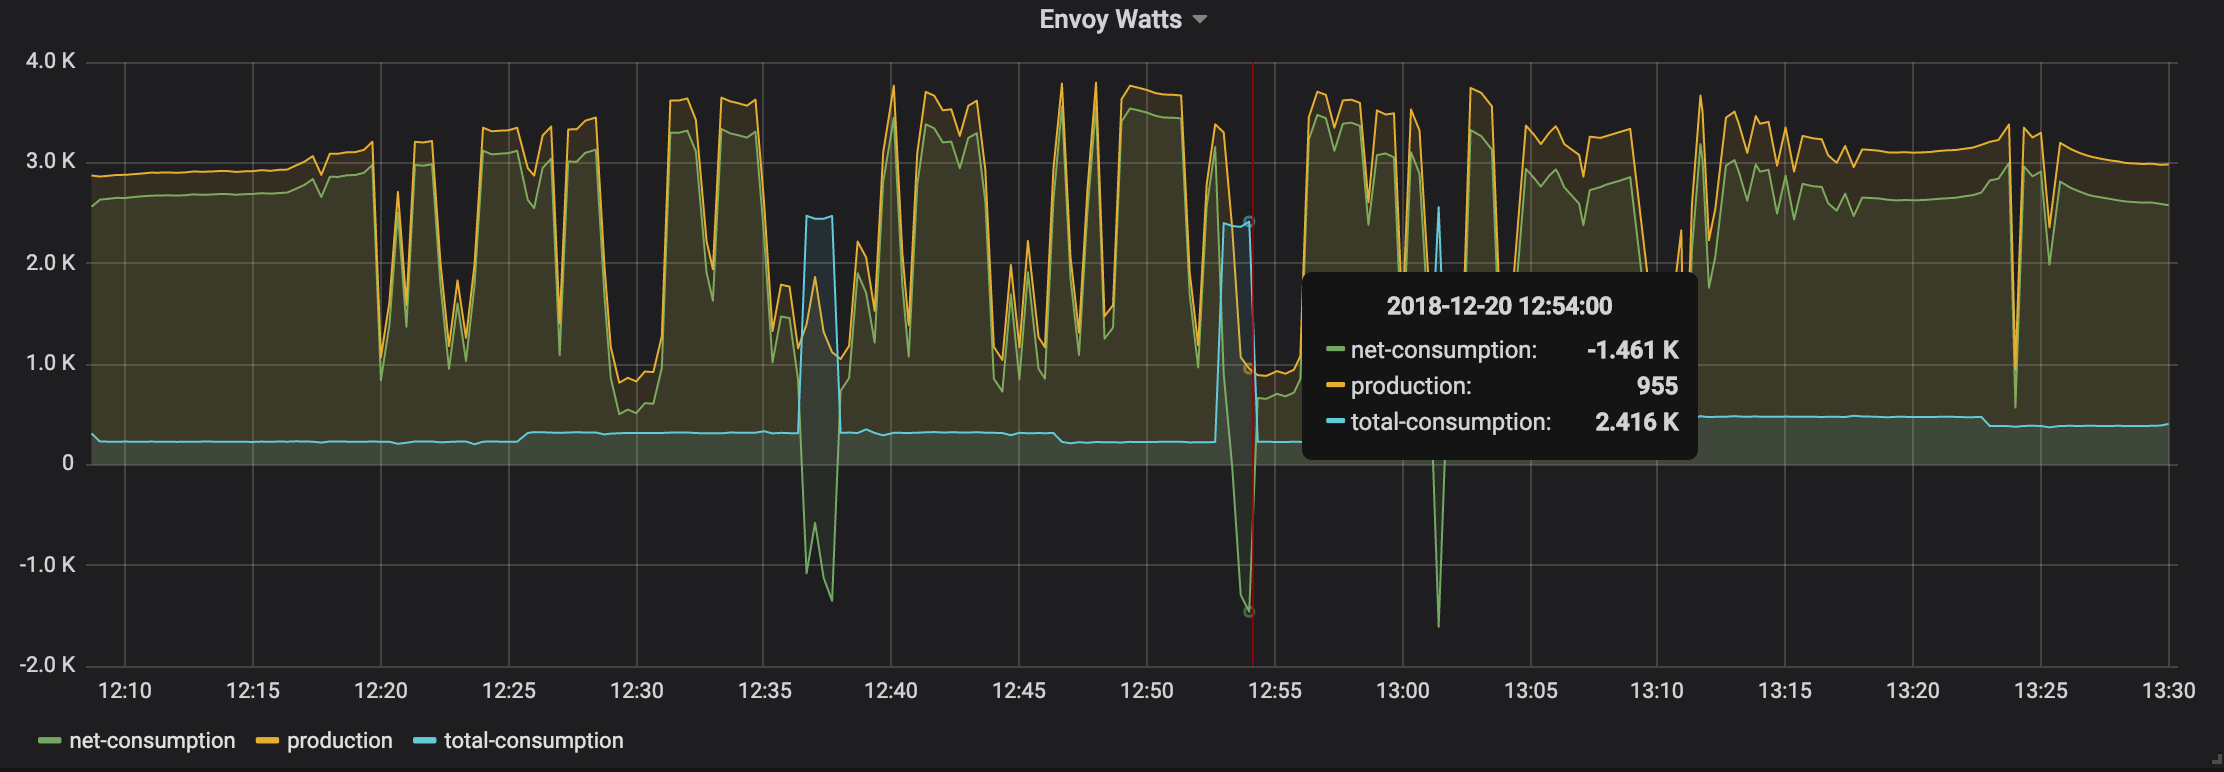Toggle the net-consumption series in legend
Screen dimensions: 2224x772
152,741
